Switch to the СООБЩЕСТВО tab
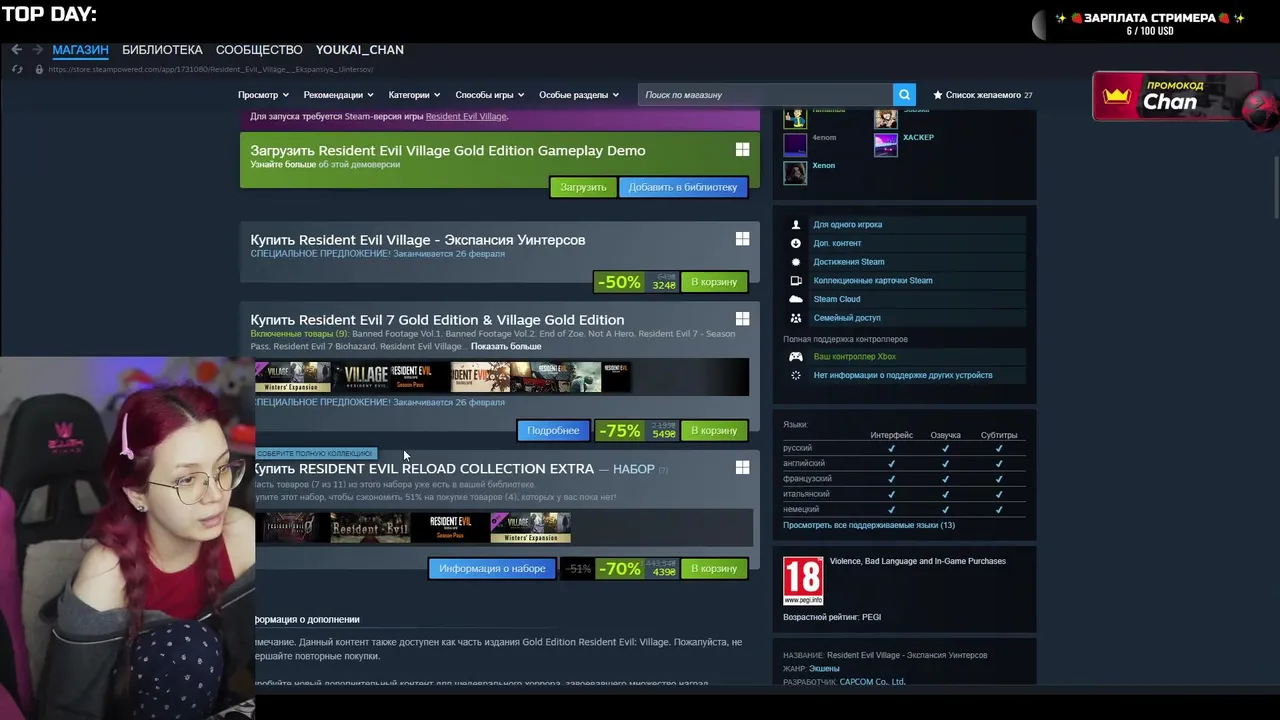The width and height of the screenshot is (1280, 720). (259, 50)
